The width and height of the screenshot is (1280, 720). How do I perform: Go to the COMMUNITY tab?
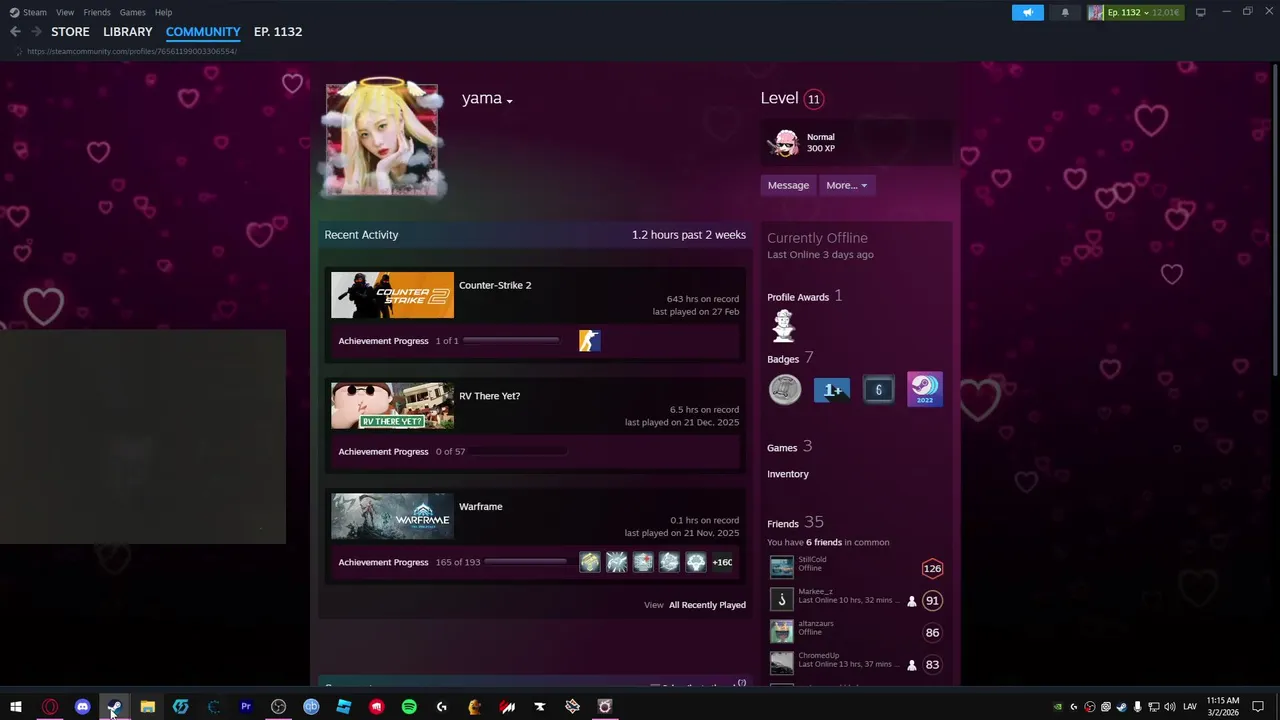pos(203,32)
